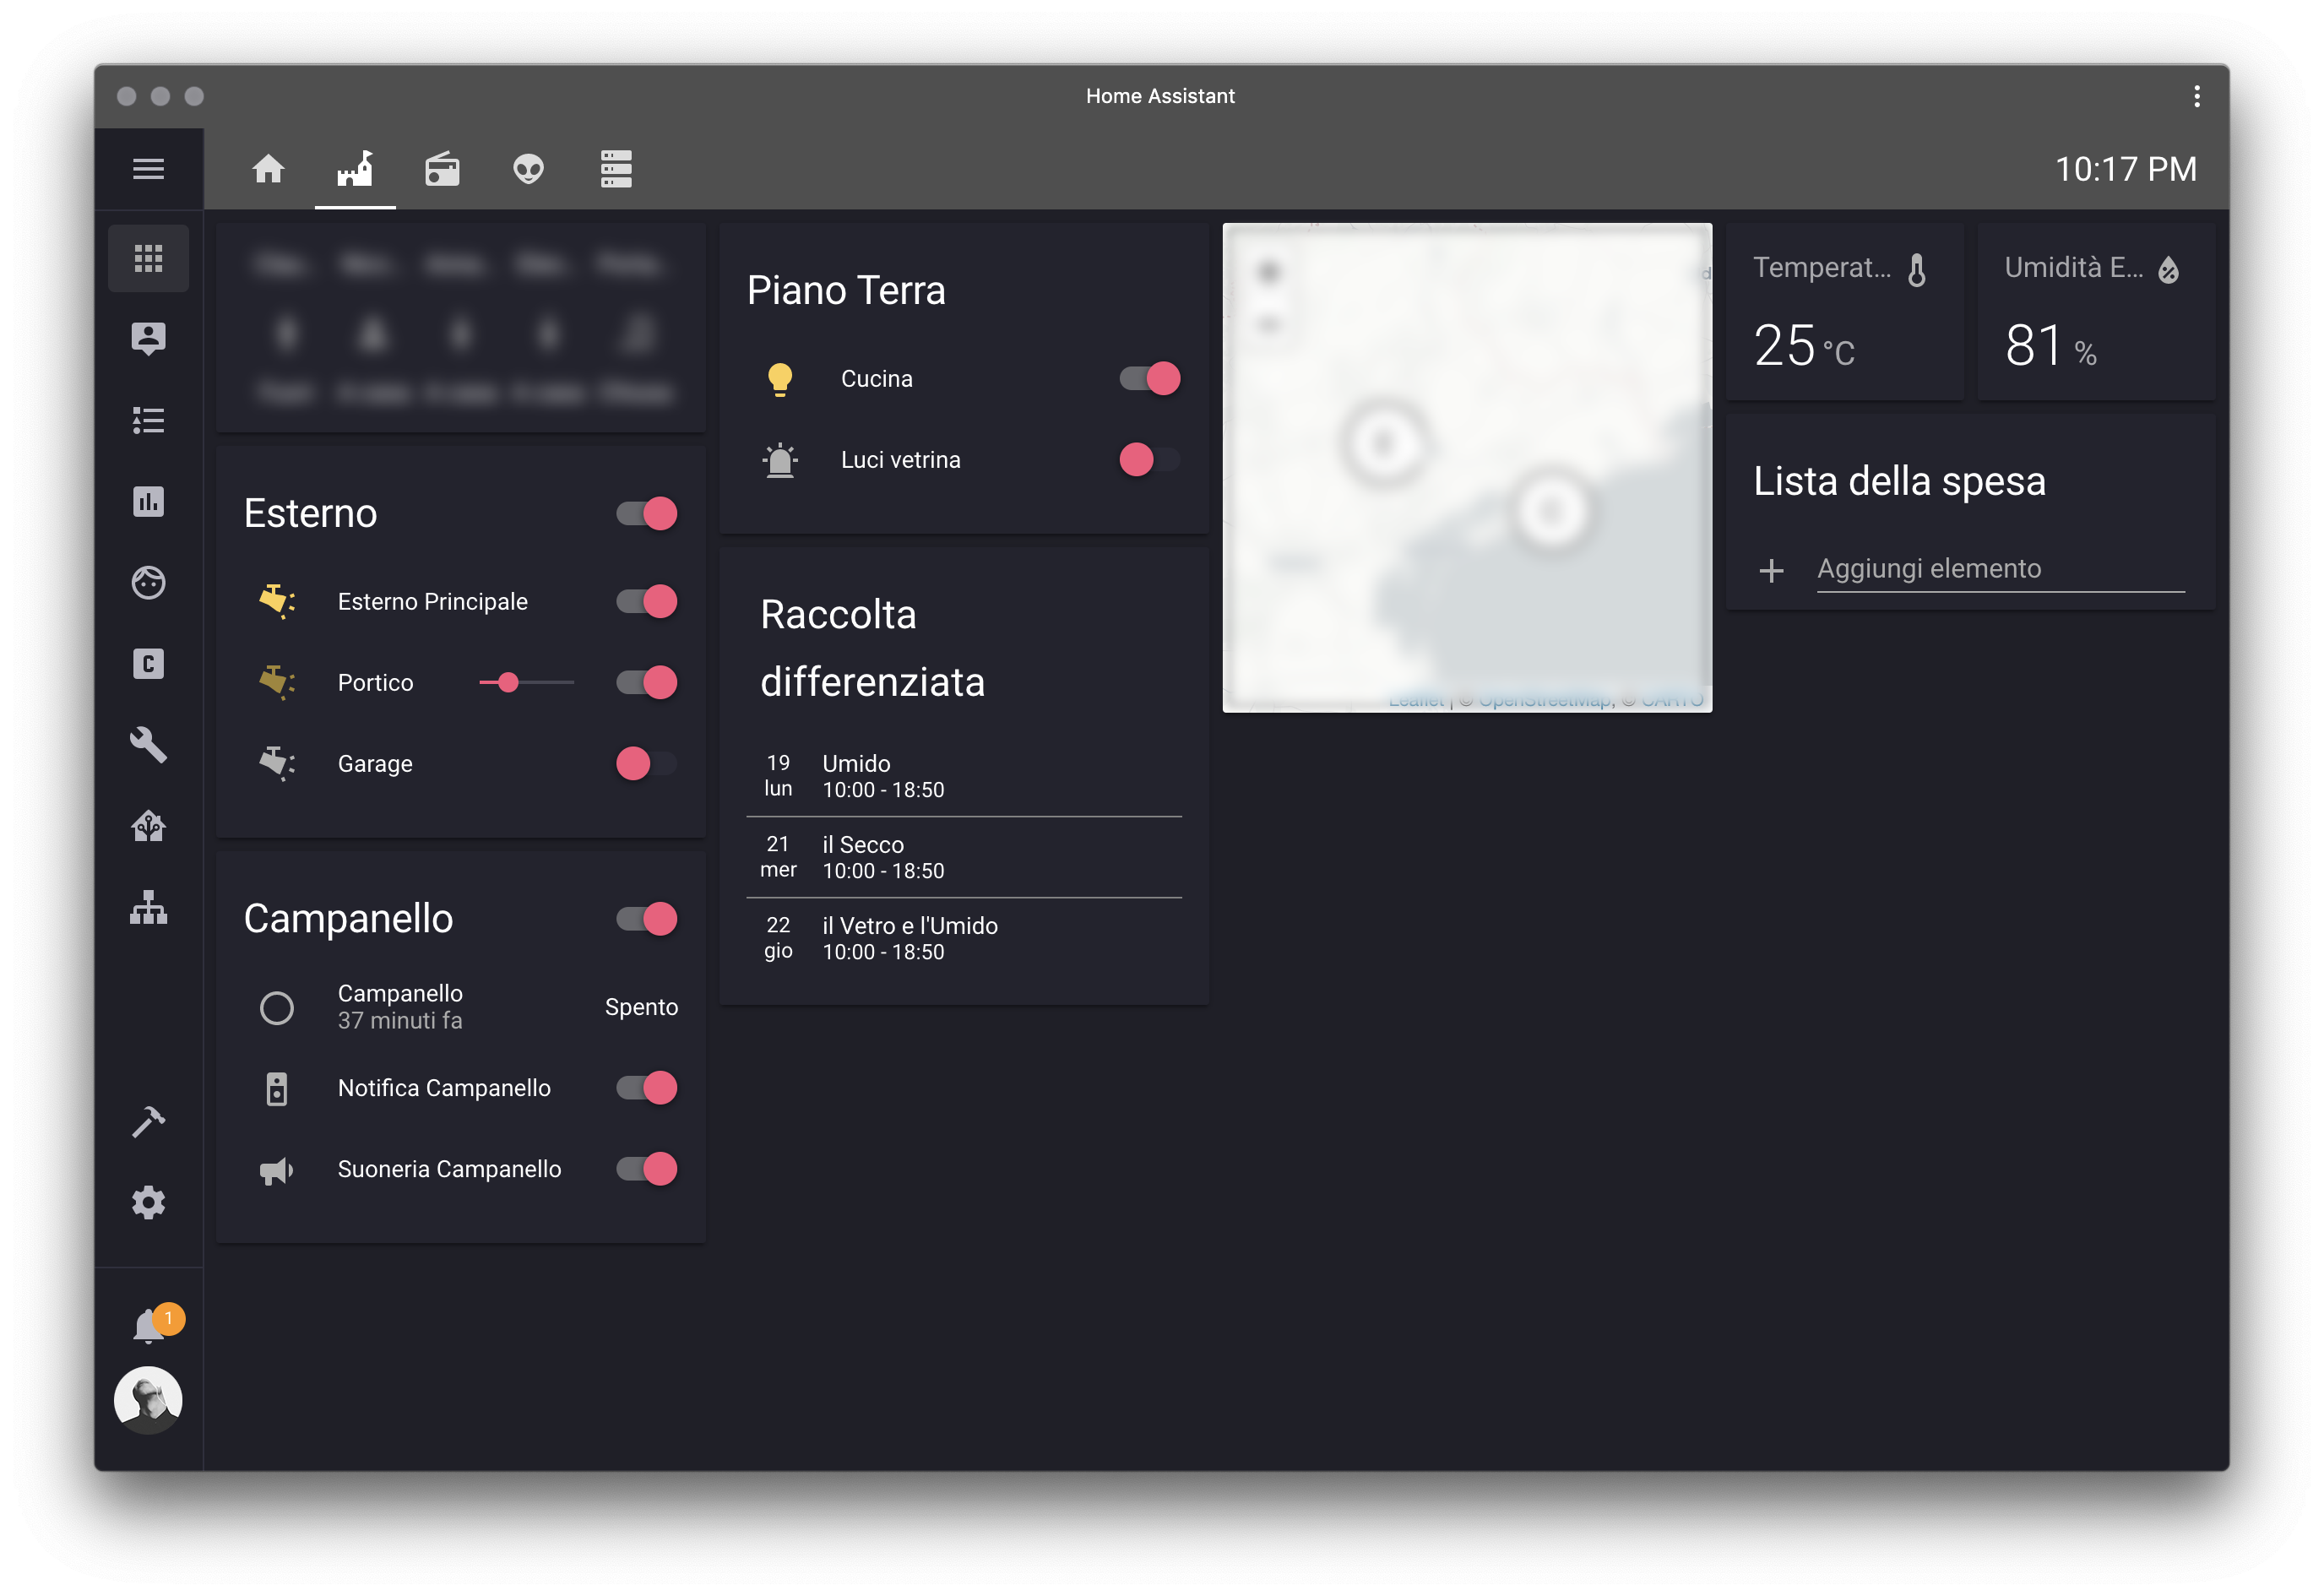Turn on Luci vetrina switch
Image resolution: width=2324 pixels, height=1596 pixels.
(1150, 460)
